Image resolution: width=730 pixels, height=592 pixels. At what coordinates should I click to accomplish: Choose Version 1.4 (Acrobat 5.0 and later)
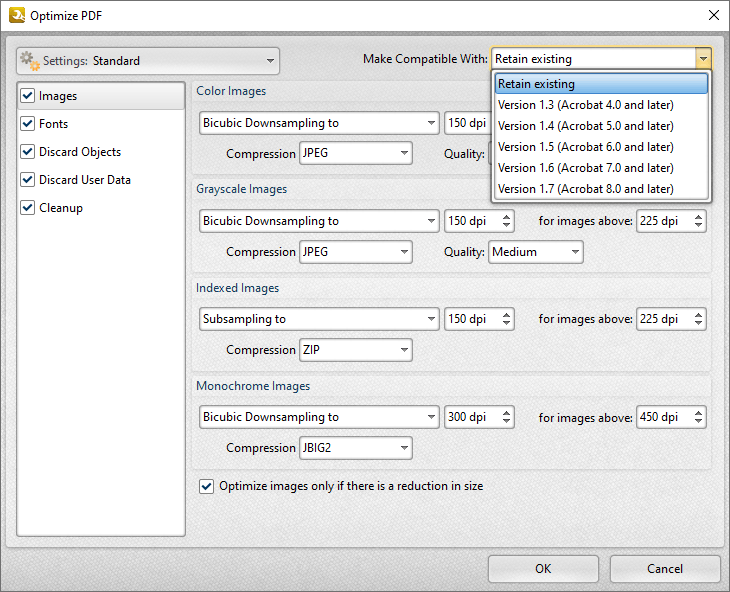(601, 126)
